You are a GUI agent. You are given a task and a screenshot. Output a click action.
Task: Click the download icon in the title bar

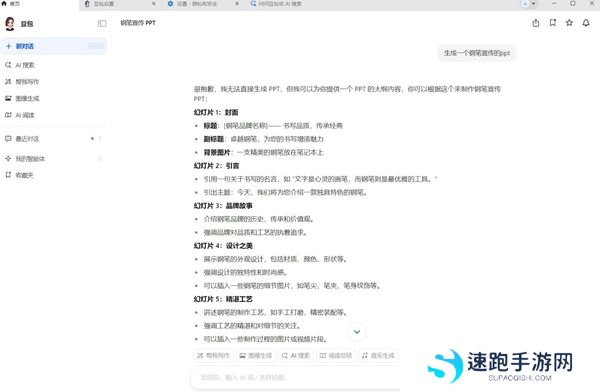[x=525, y=4]
